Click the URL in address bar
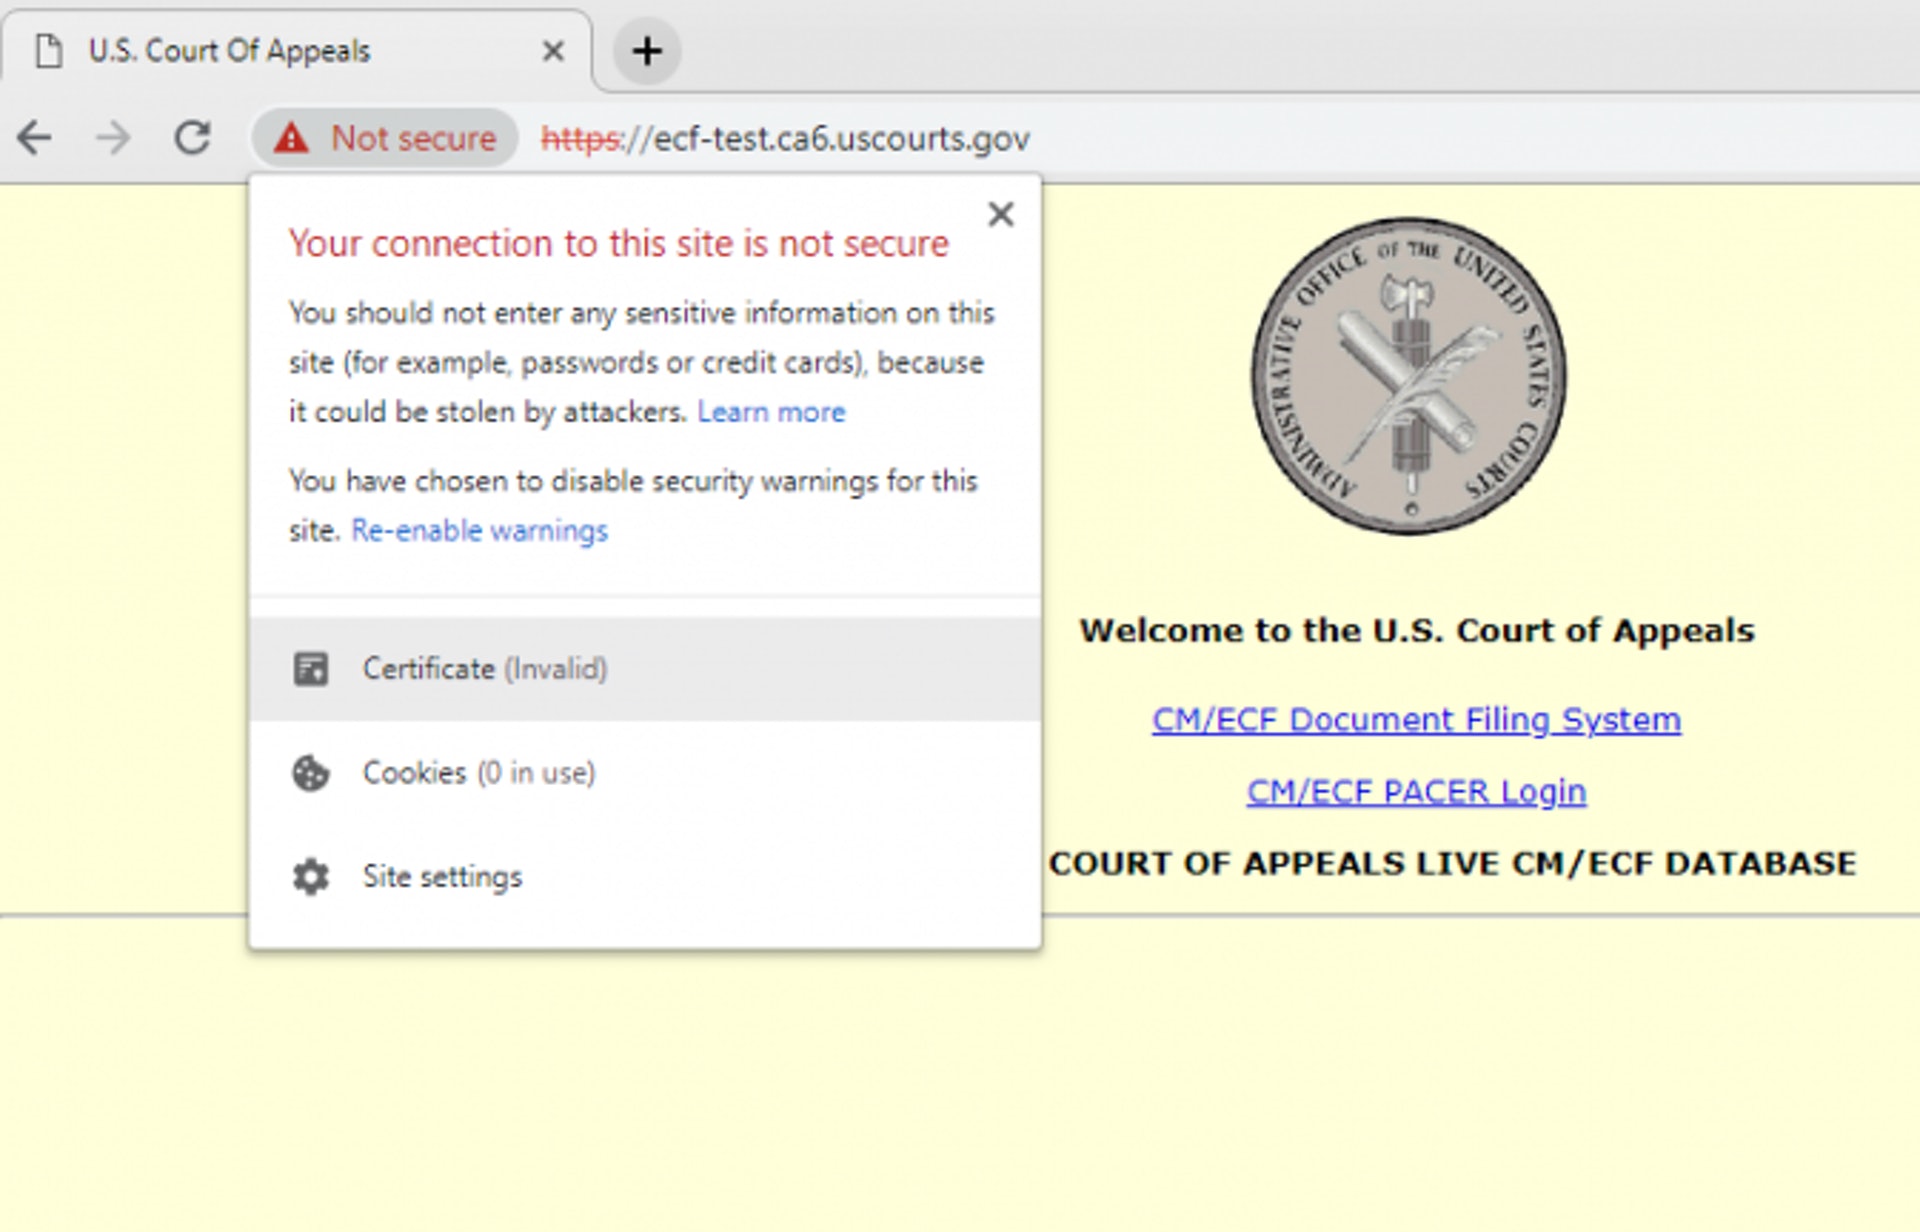 click(x=785, y=138)
